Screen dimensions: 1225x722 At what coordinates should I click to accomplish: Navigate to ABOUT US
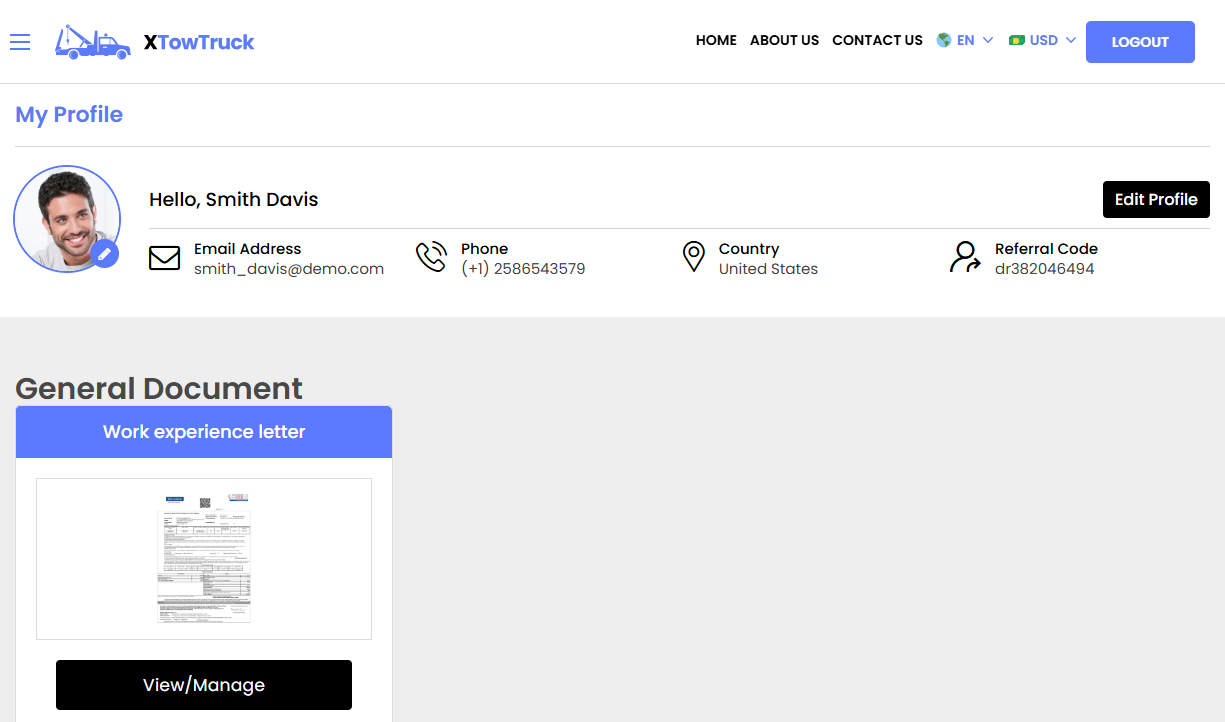click(784, 40)
